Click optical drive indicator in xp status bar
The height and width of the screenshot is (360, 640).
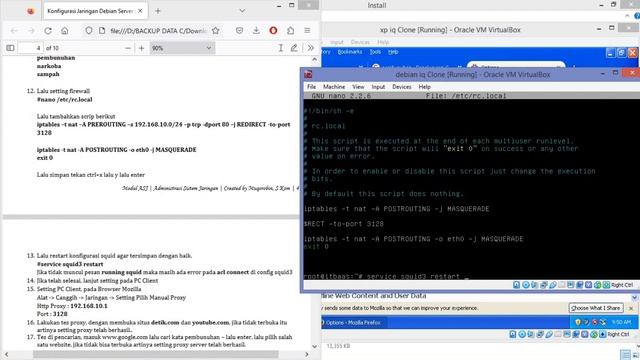click(522, 334)
